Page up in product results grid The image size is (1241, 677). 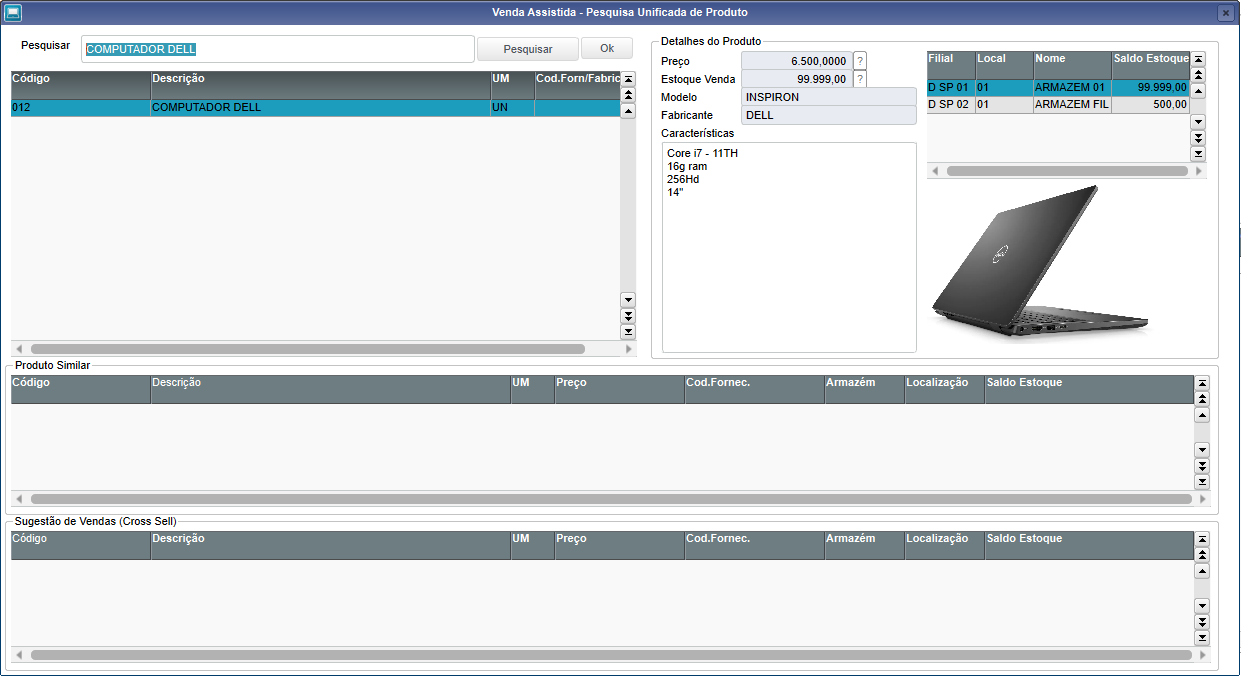click(x=628, y=95)
